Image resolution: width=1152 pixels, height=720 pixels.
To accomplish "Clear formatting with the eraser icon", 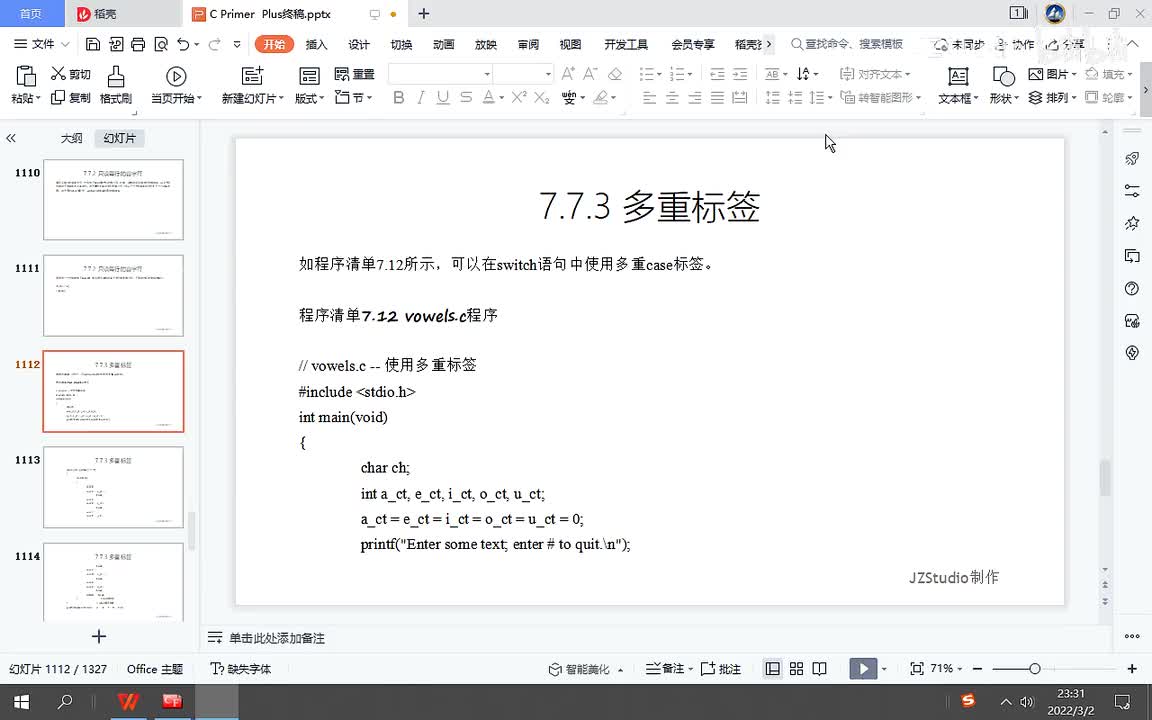I will pyautogui.click(x=615, y=73).
